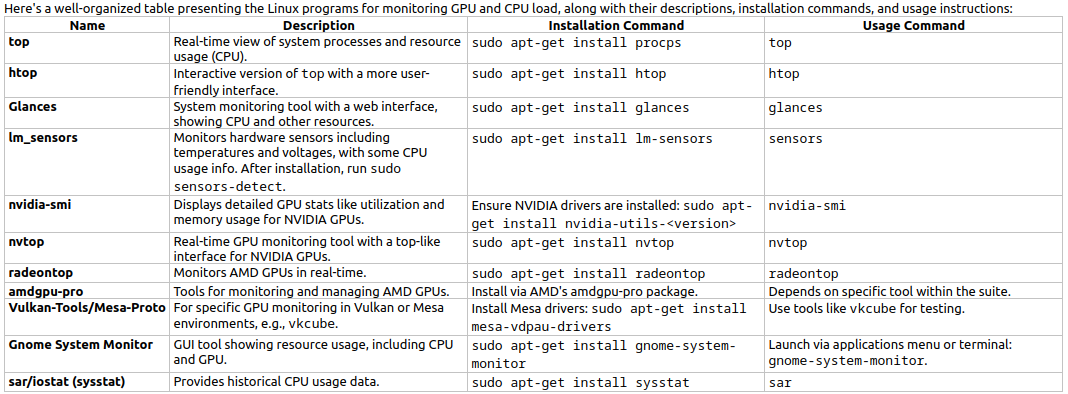Click the lm_sensors row name
This screenshot has width=1068, height=394.
point(43,138)
